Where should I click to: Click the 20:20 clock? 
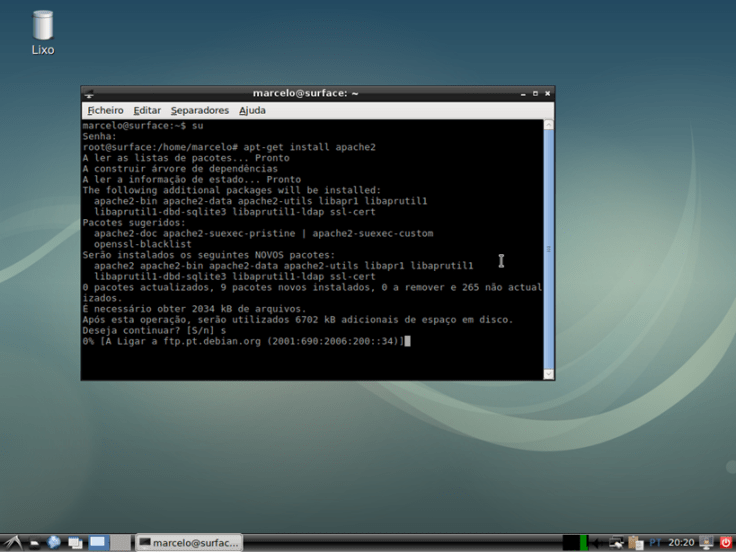(x=681, y=542)
